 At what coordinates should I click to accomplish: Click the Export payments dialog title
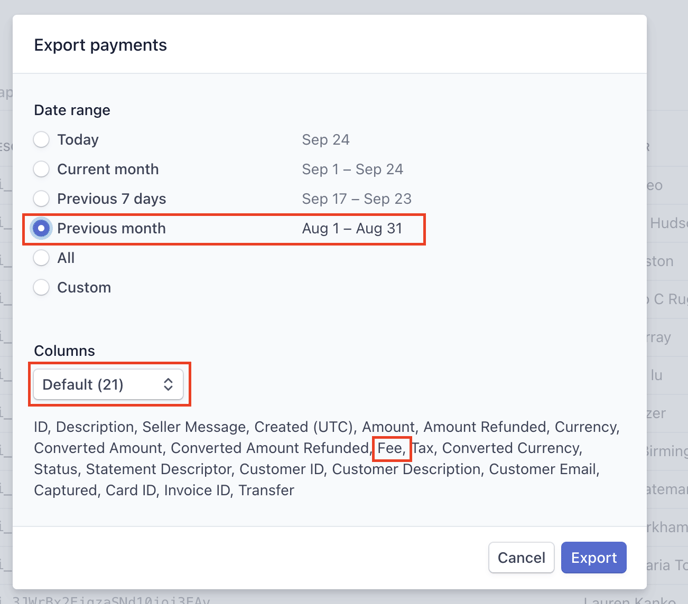coord(100,45)
